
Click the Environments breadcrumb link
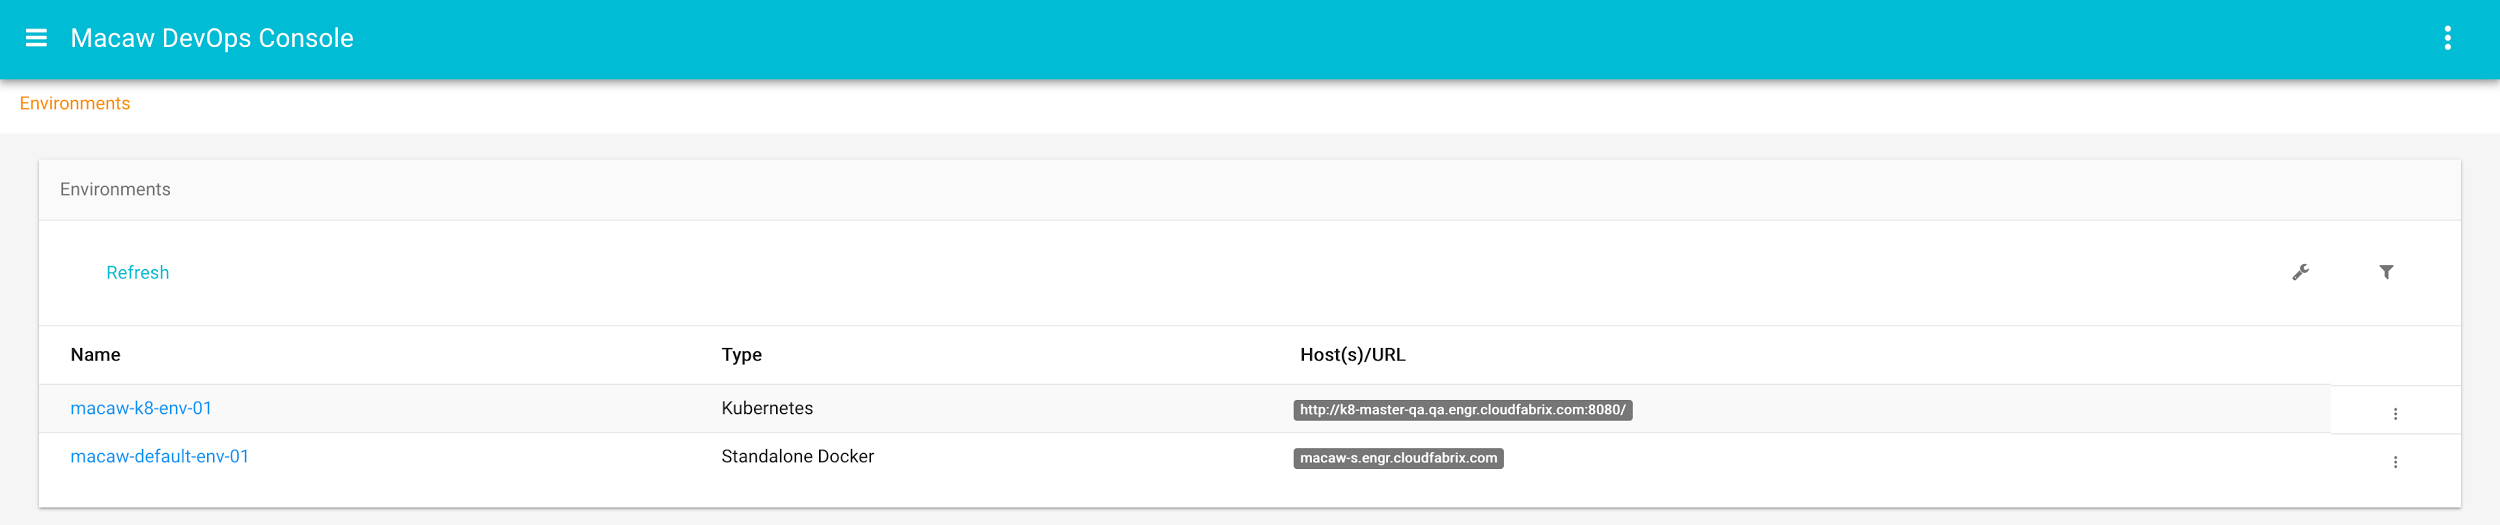click(x=75, y=104)
